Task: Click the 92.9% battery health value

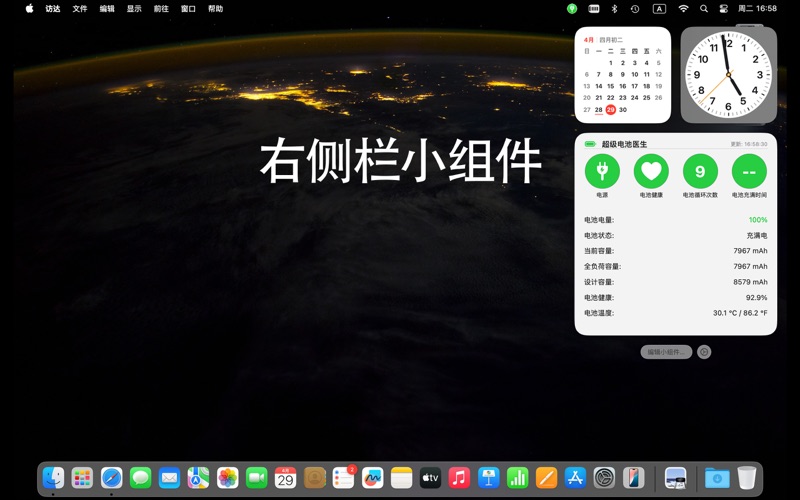Action: pyautogui.click(x=757, y=297)
